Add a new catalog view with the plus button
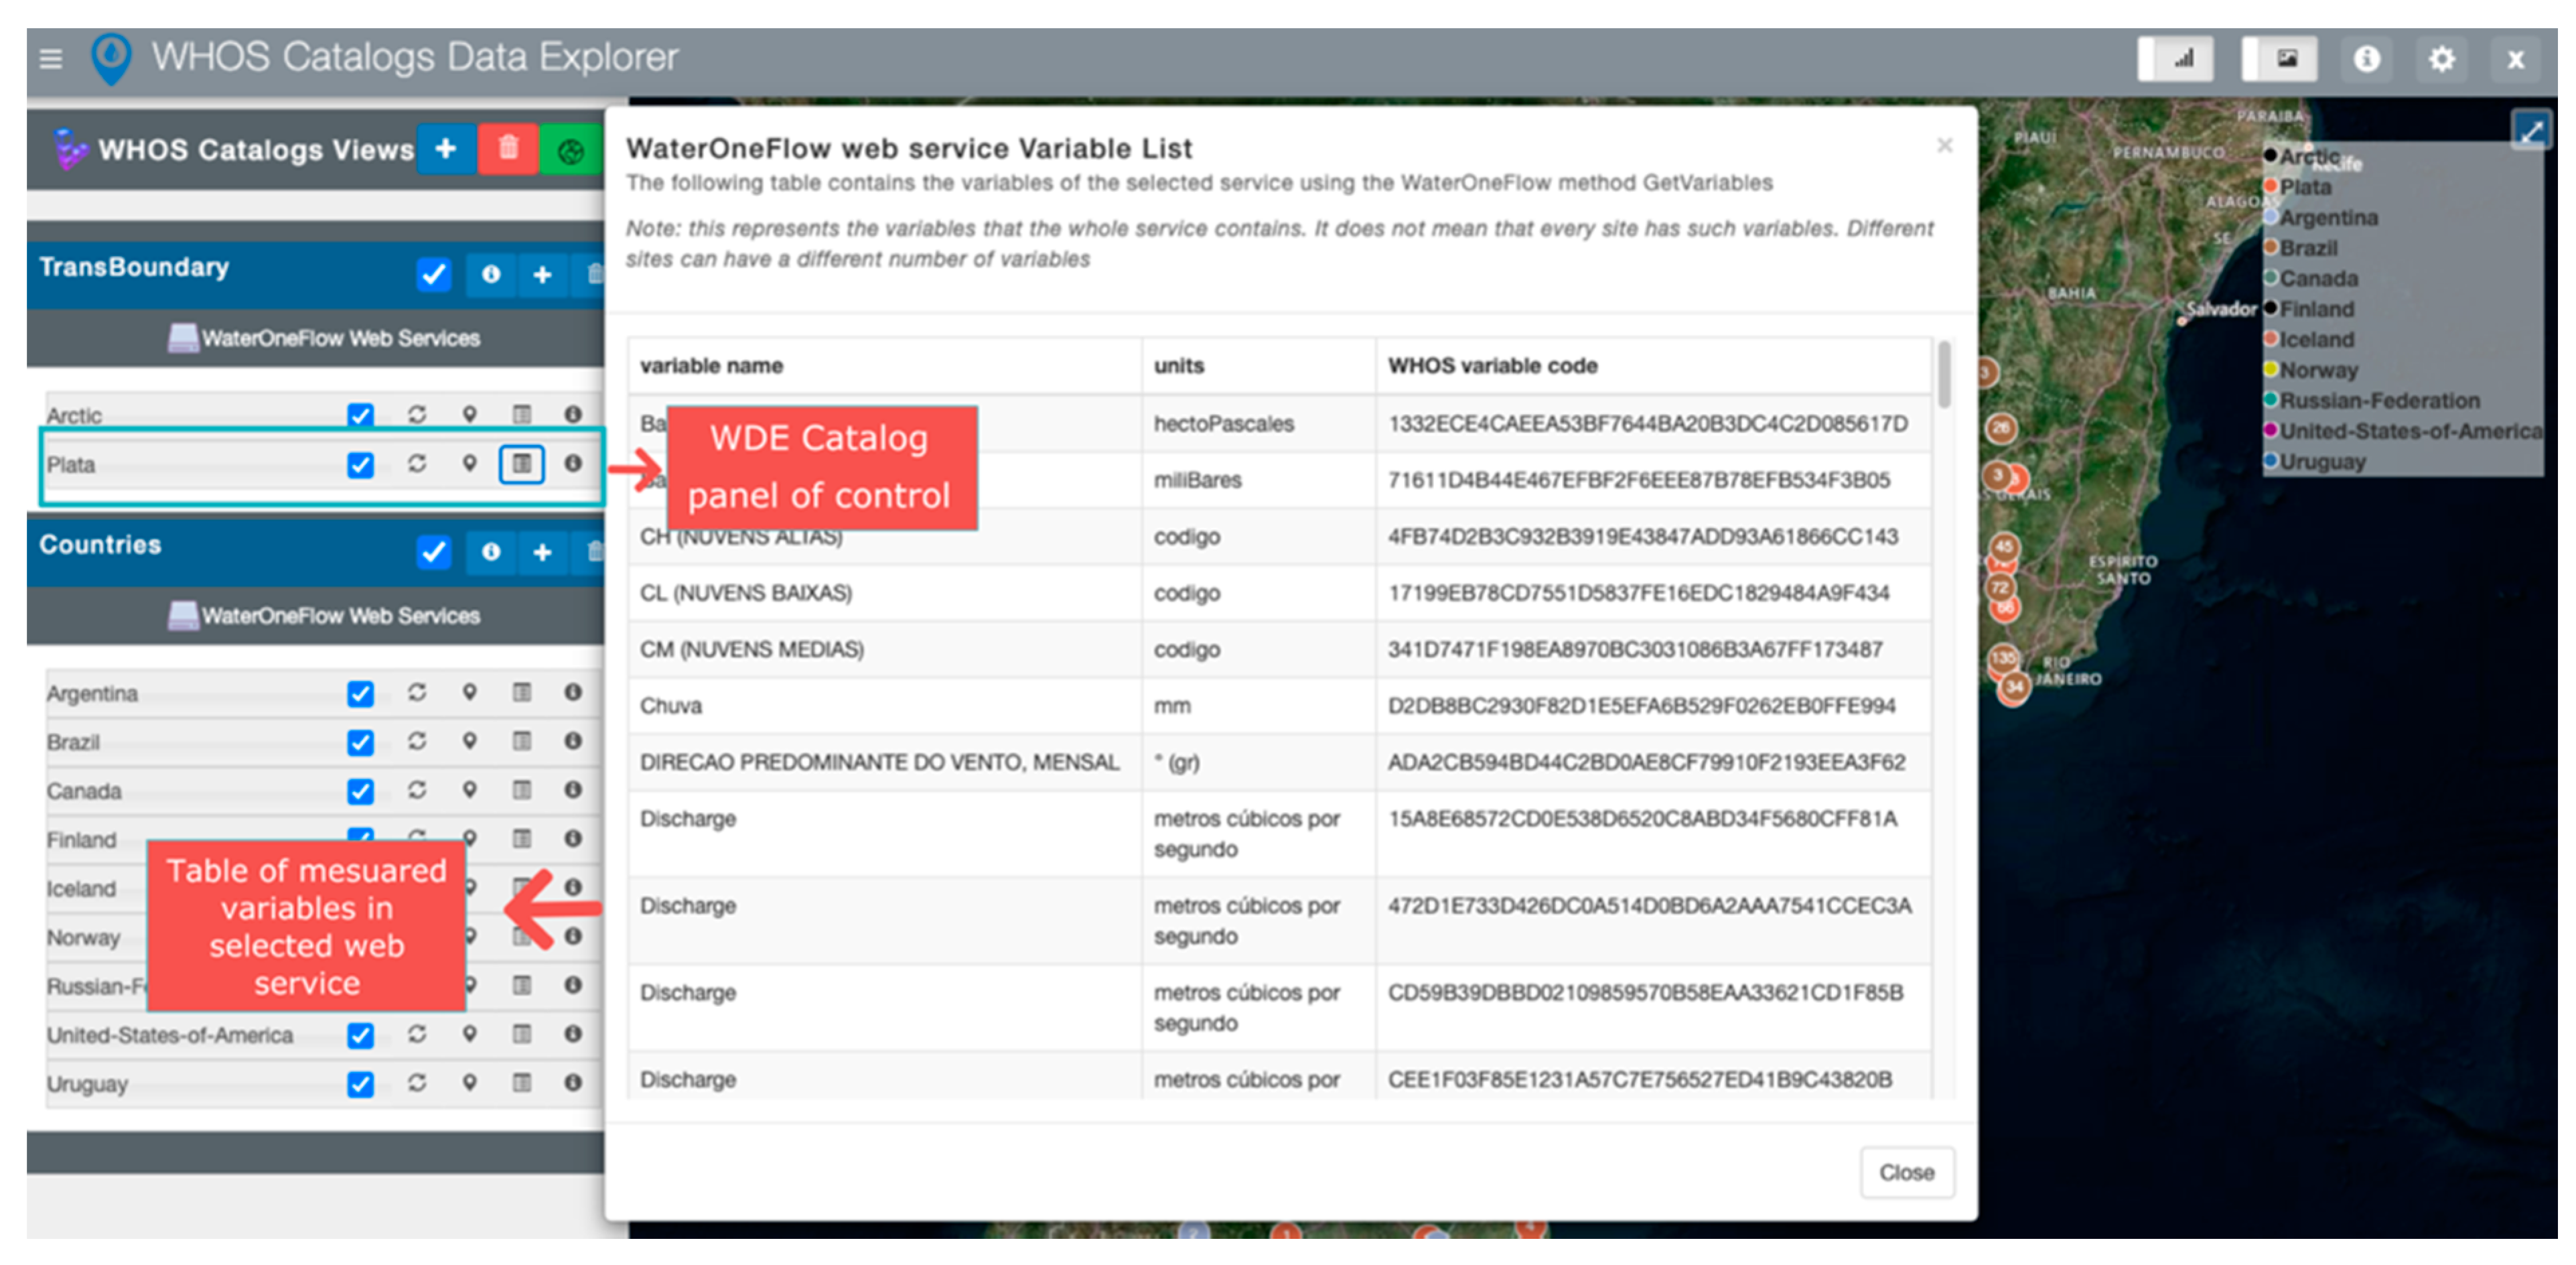Viewport: 2576px width, 1265px height. [446, 149]
